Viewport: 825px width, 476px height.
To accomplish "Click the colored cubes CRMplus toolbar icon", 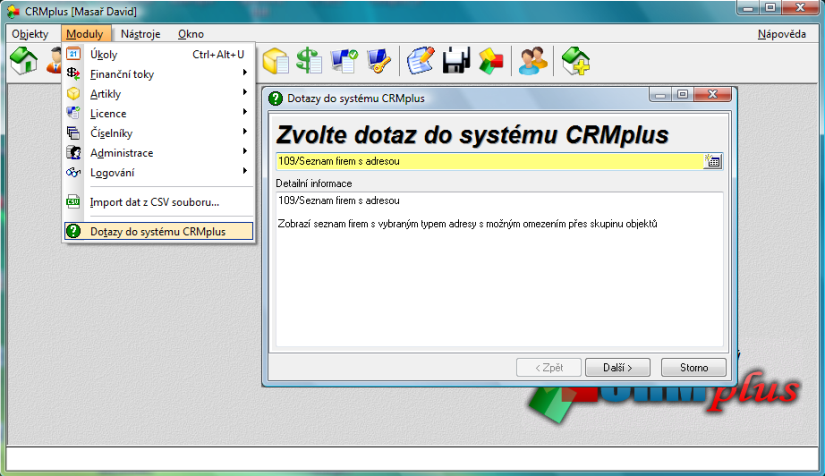I will coord(491,60).
